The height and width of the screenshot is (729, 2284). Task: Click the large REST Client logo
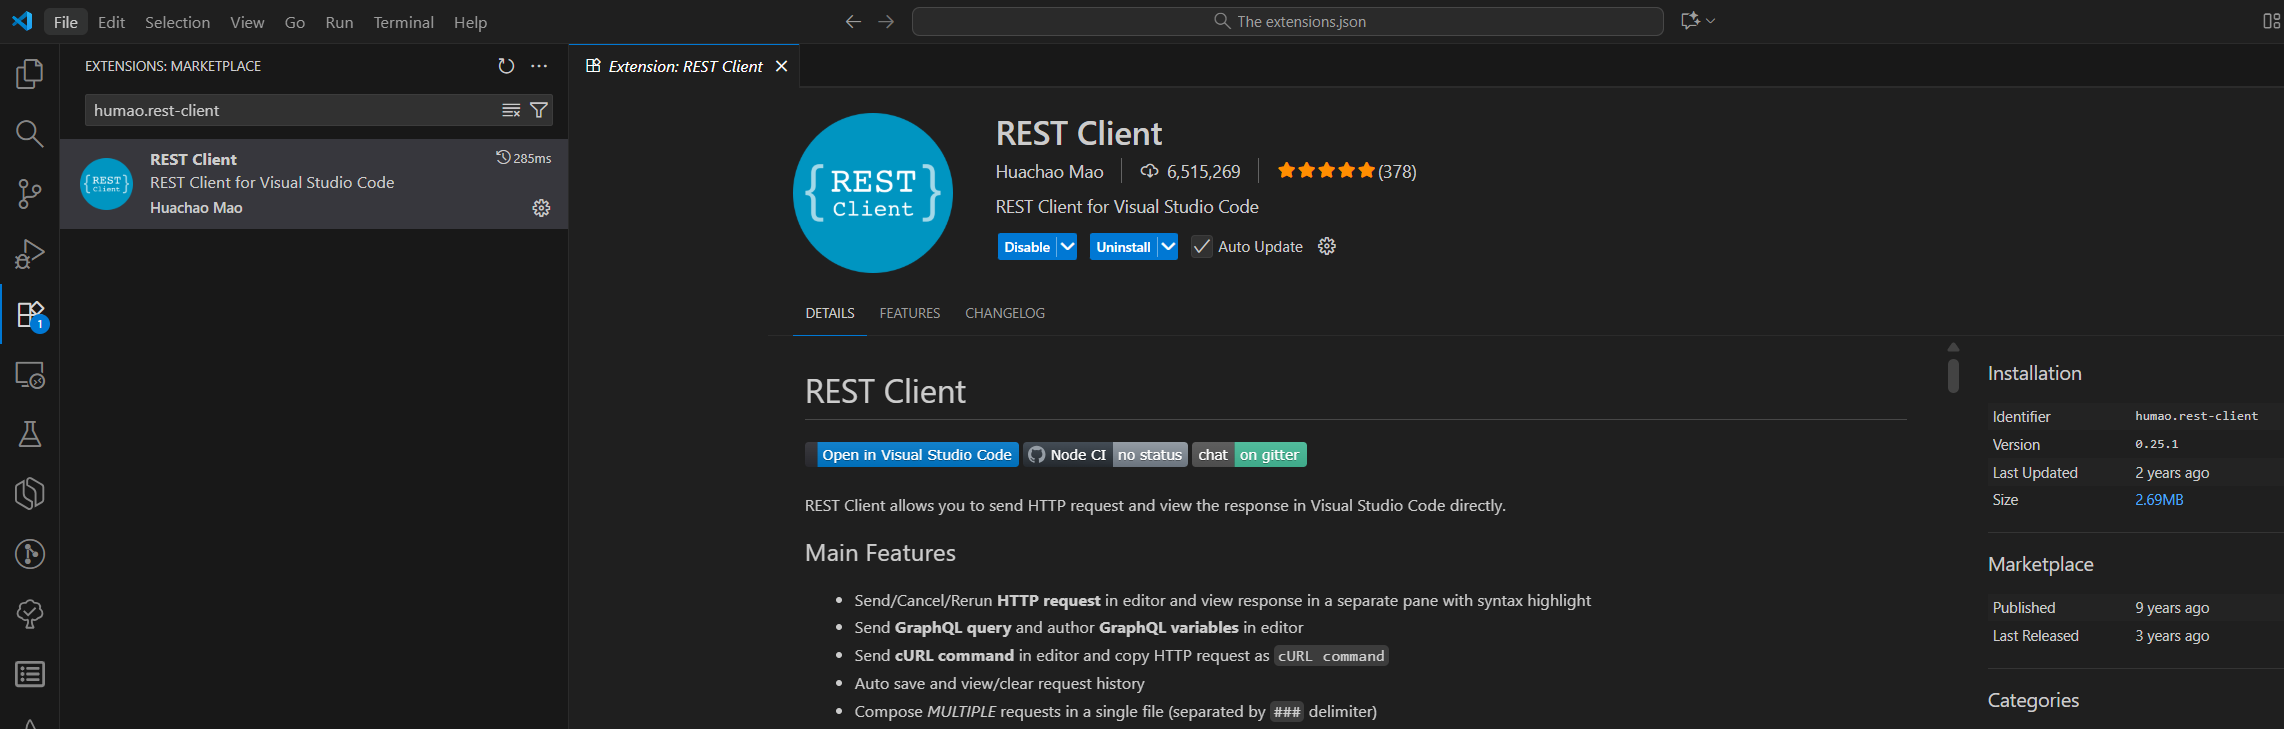[x=873, y=193]
